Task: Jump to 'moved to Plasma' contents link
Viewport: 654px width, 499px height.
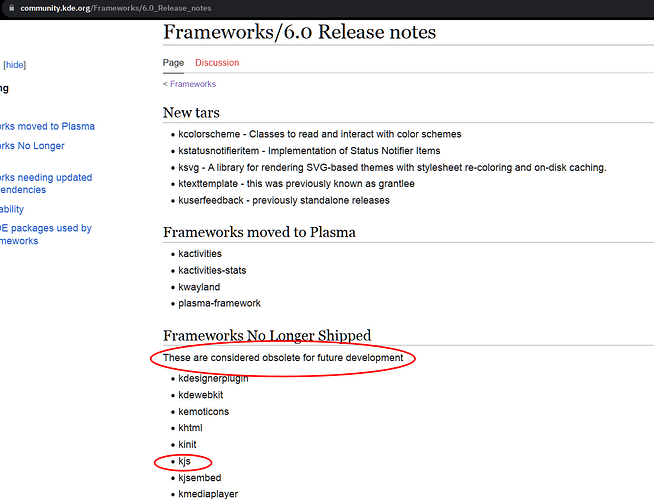Action: [47, 126]
